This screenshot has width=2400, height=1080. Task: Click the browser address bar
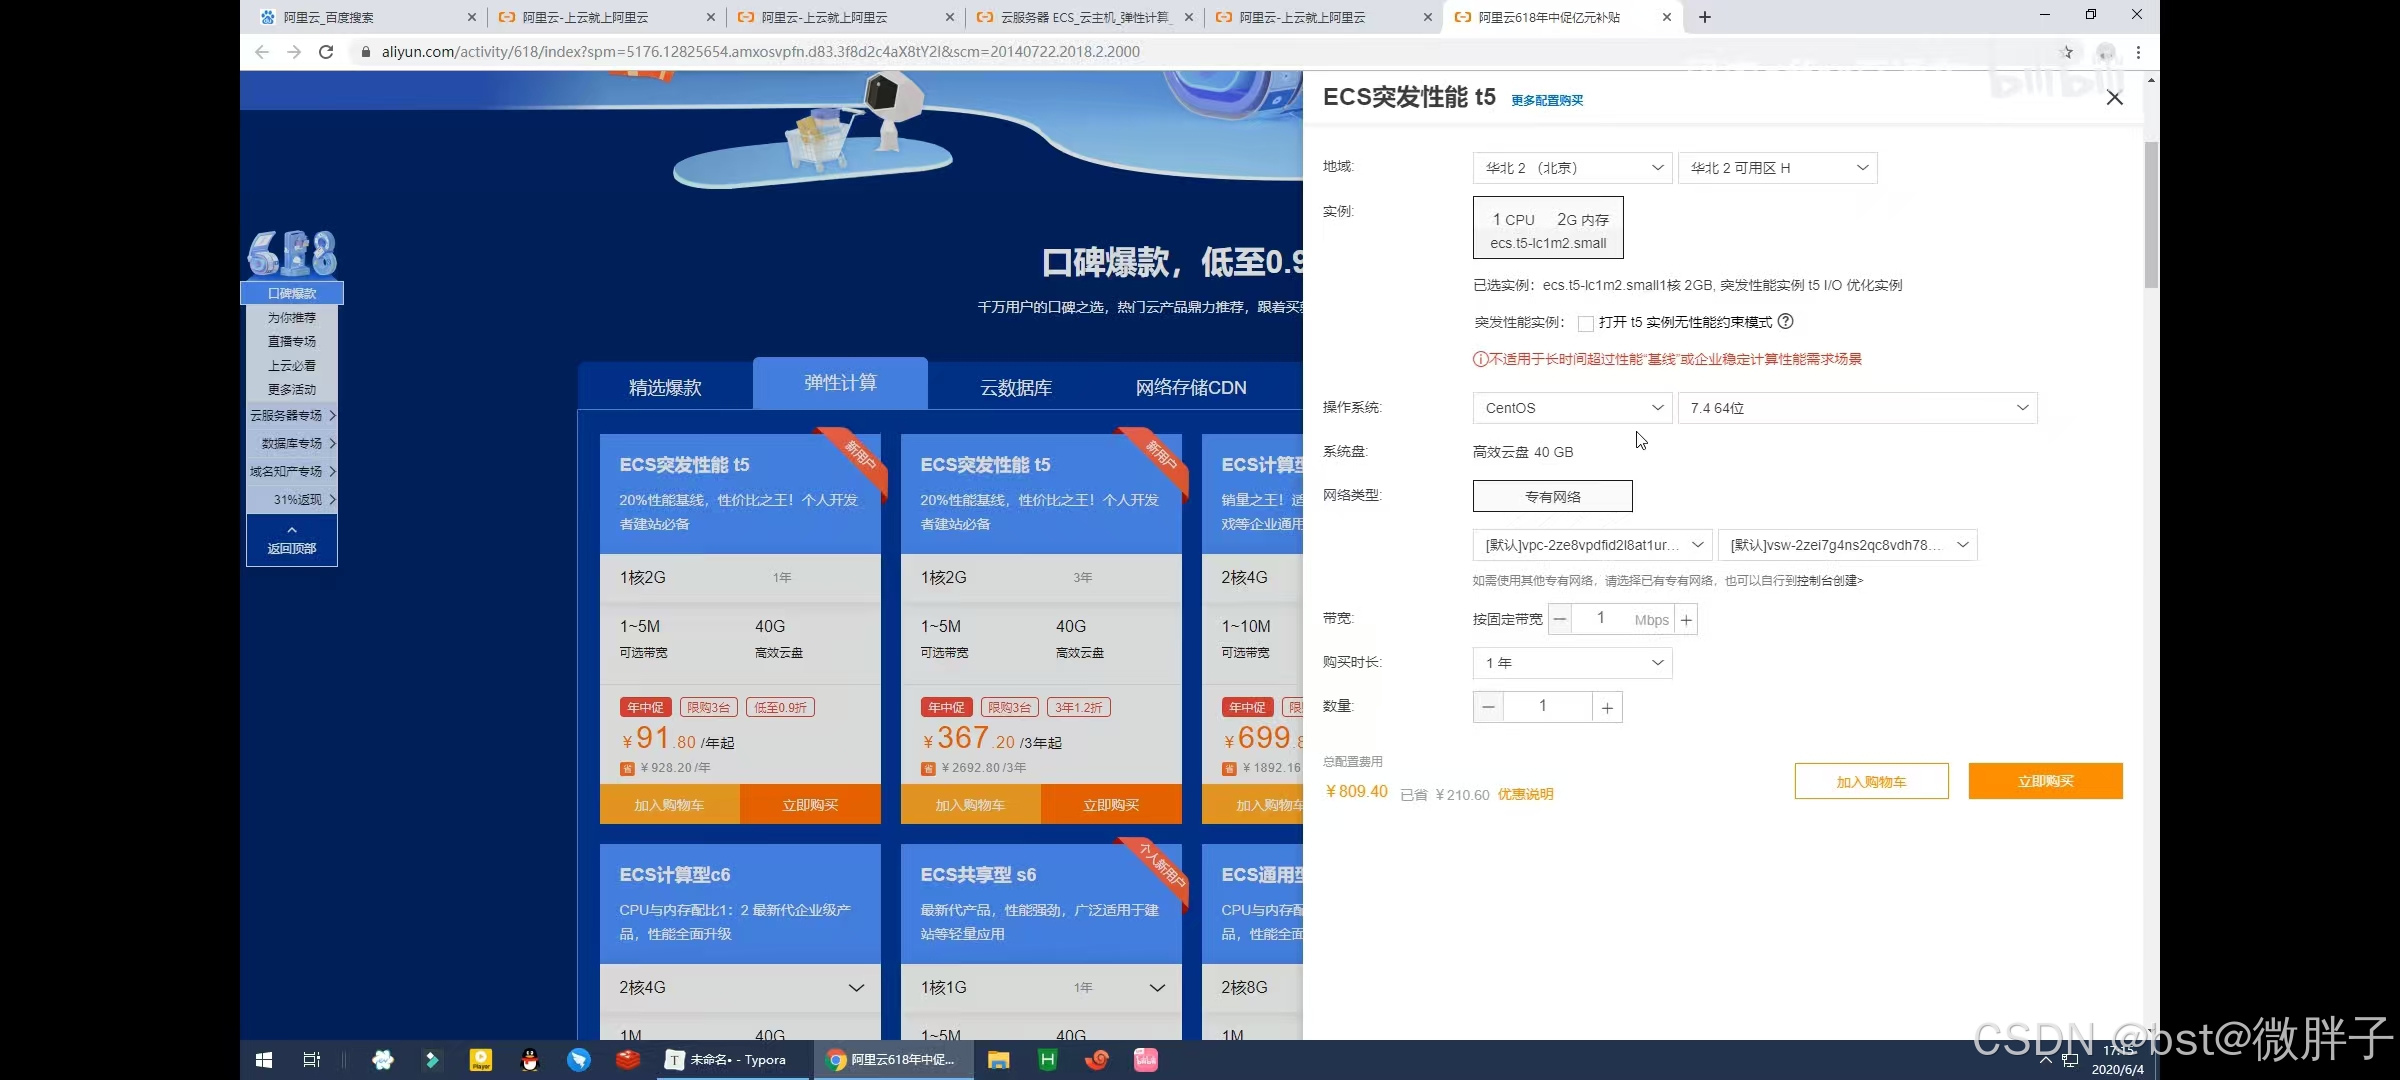click(x=900, y=51)
